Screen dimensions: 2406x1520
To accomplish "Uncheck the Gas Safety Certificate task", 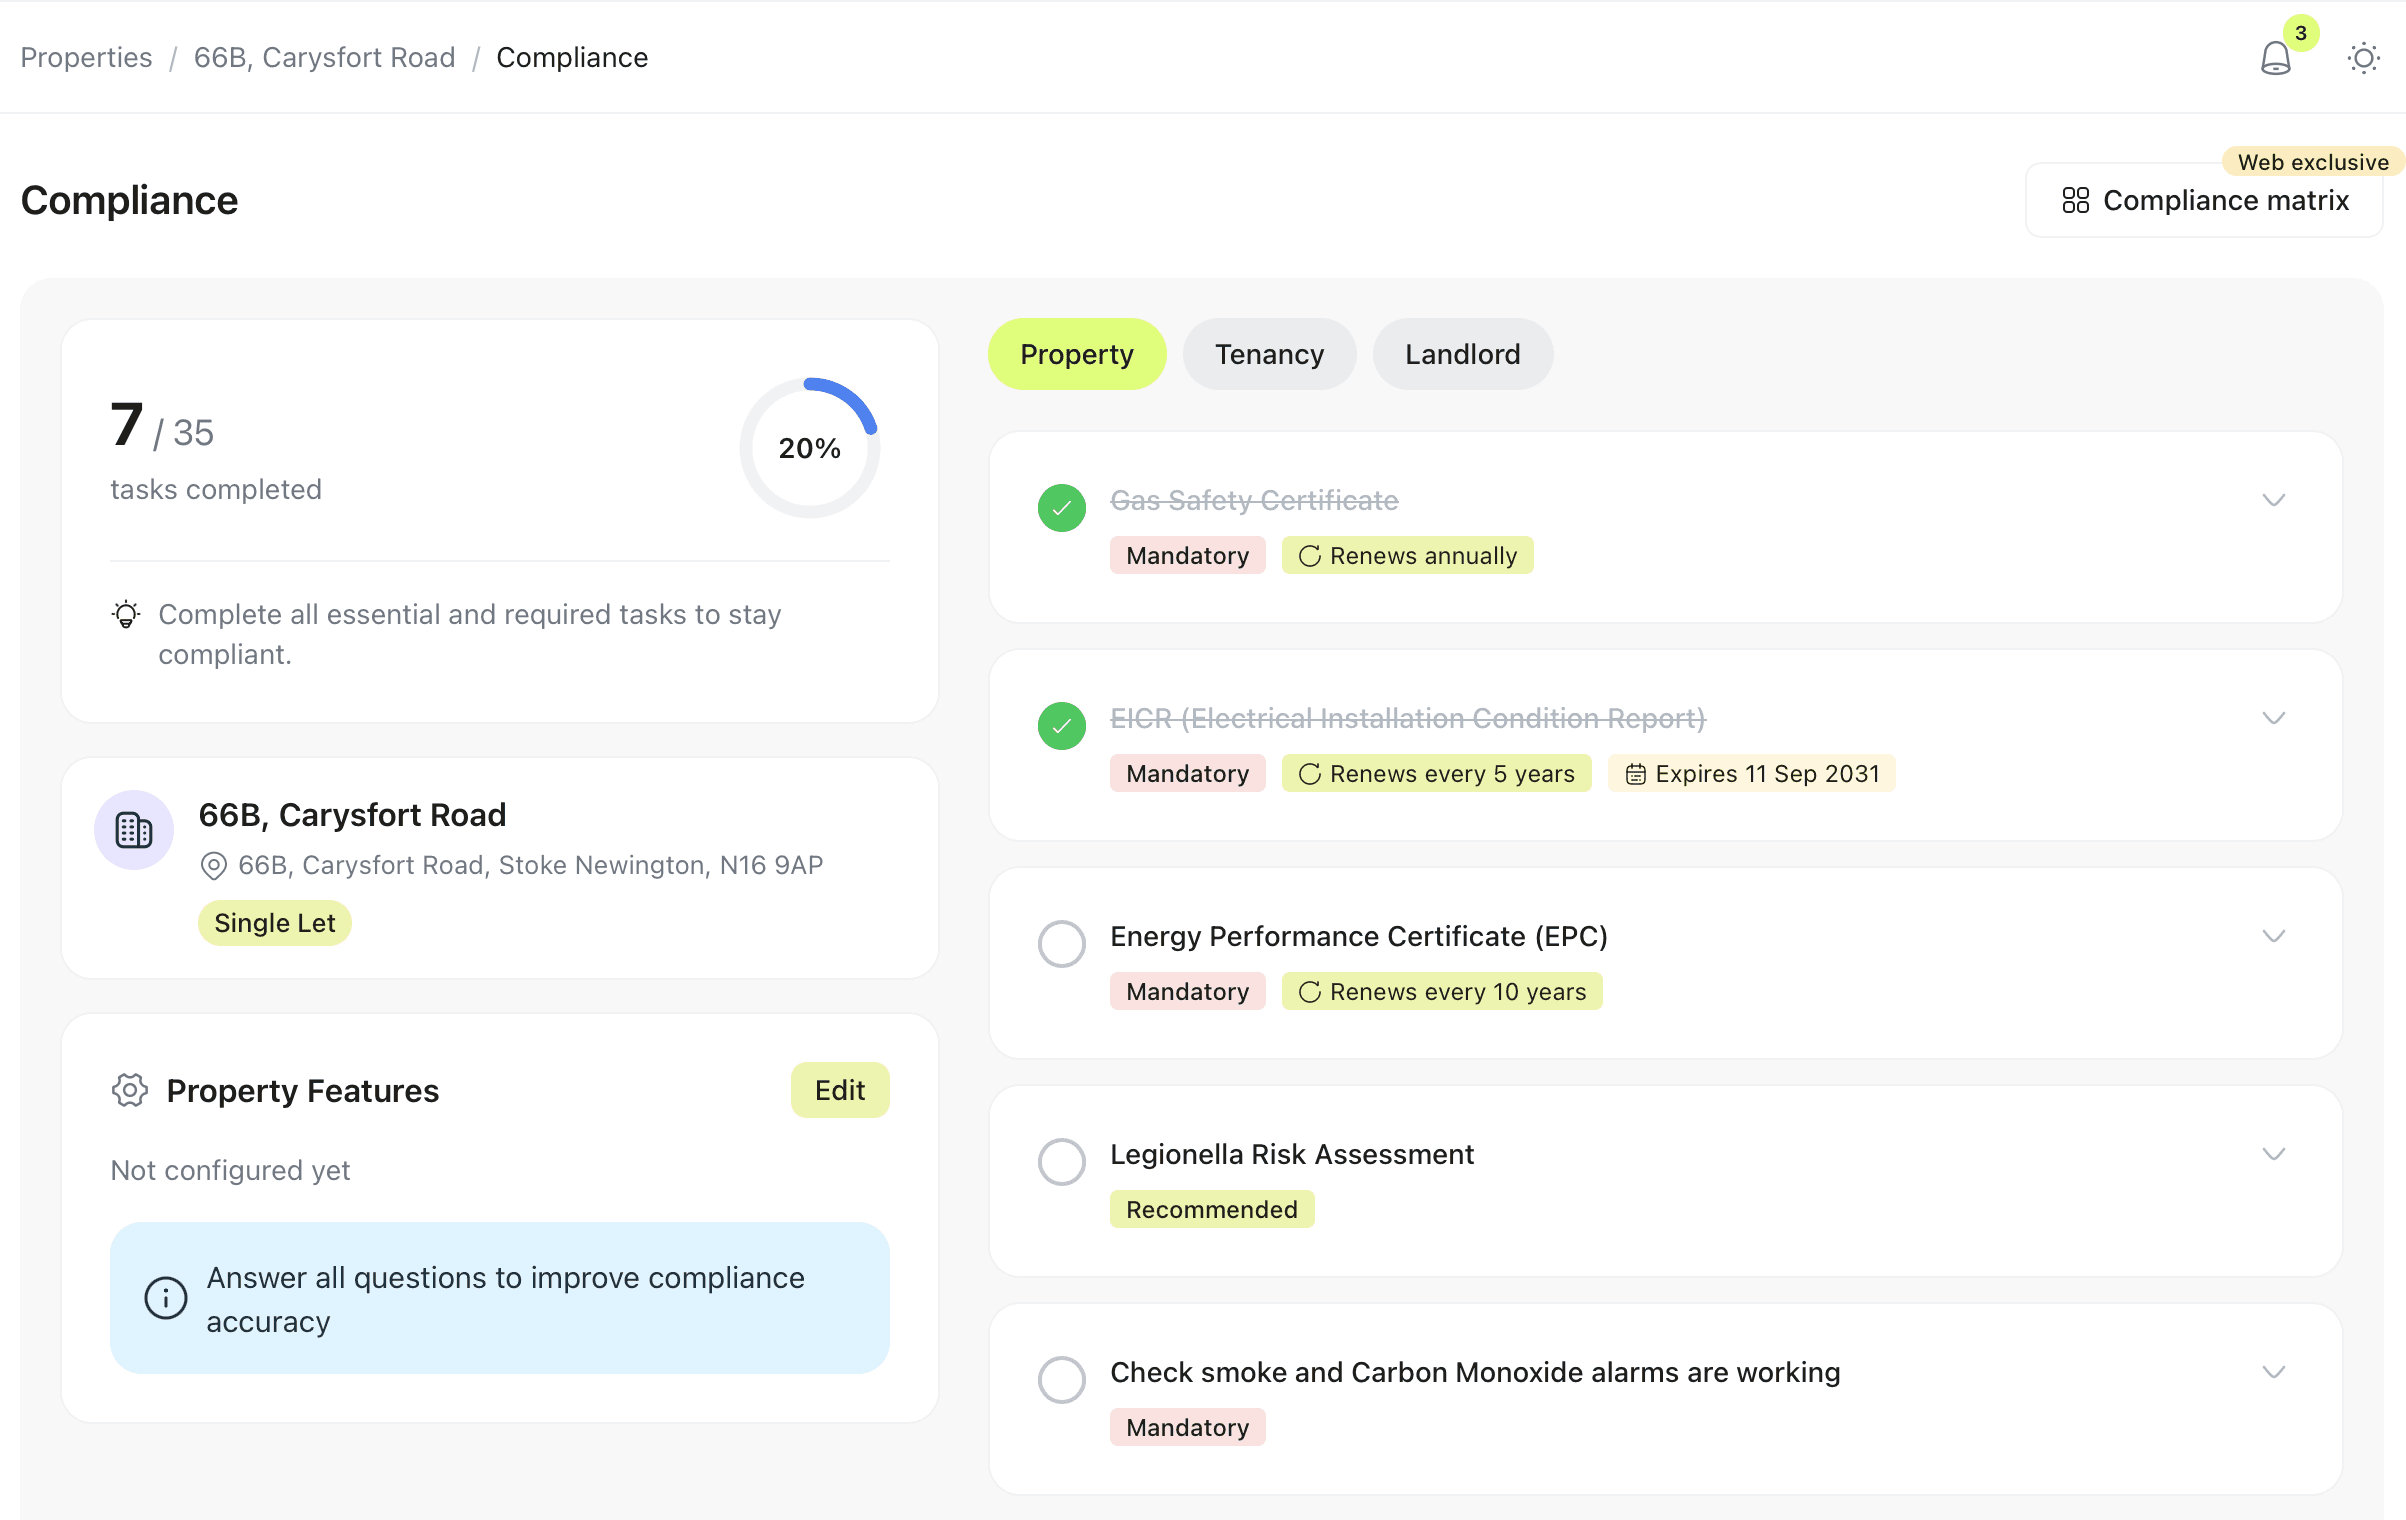I will [x=1062, y=508].
